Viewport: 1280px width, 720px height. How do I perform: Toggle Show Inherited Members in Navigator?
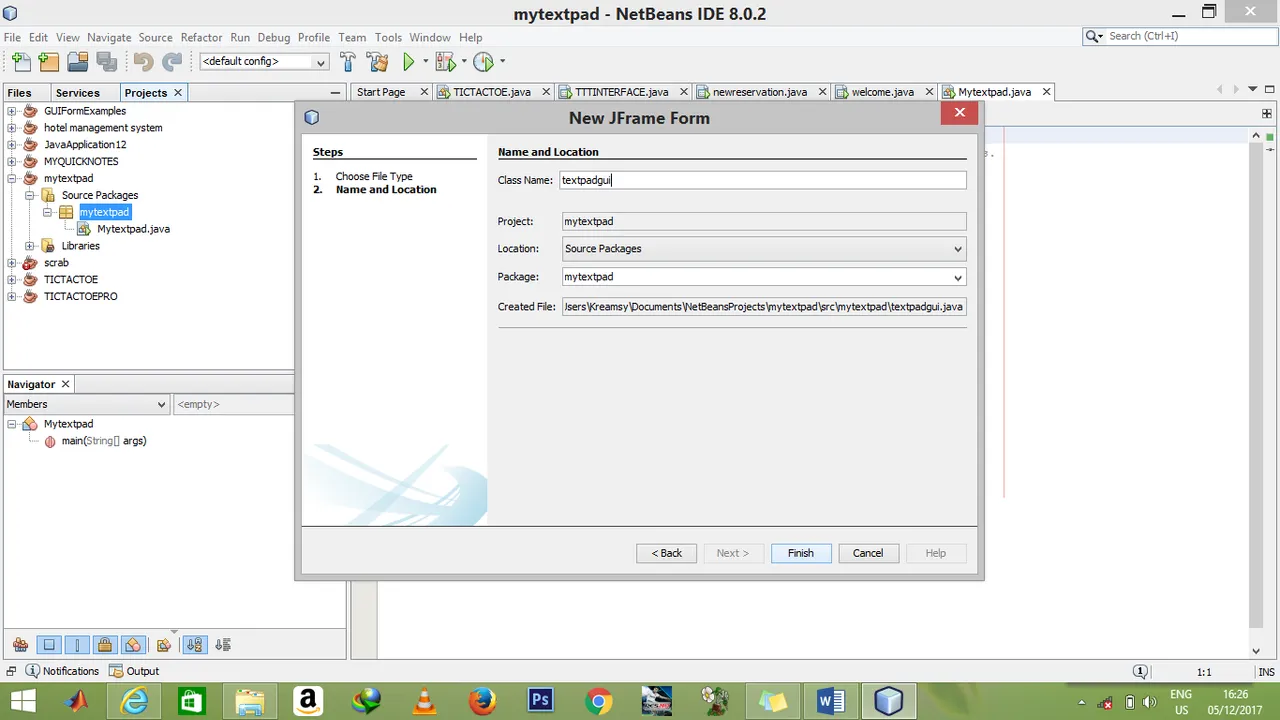20,645
